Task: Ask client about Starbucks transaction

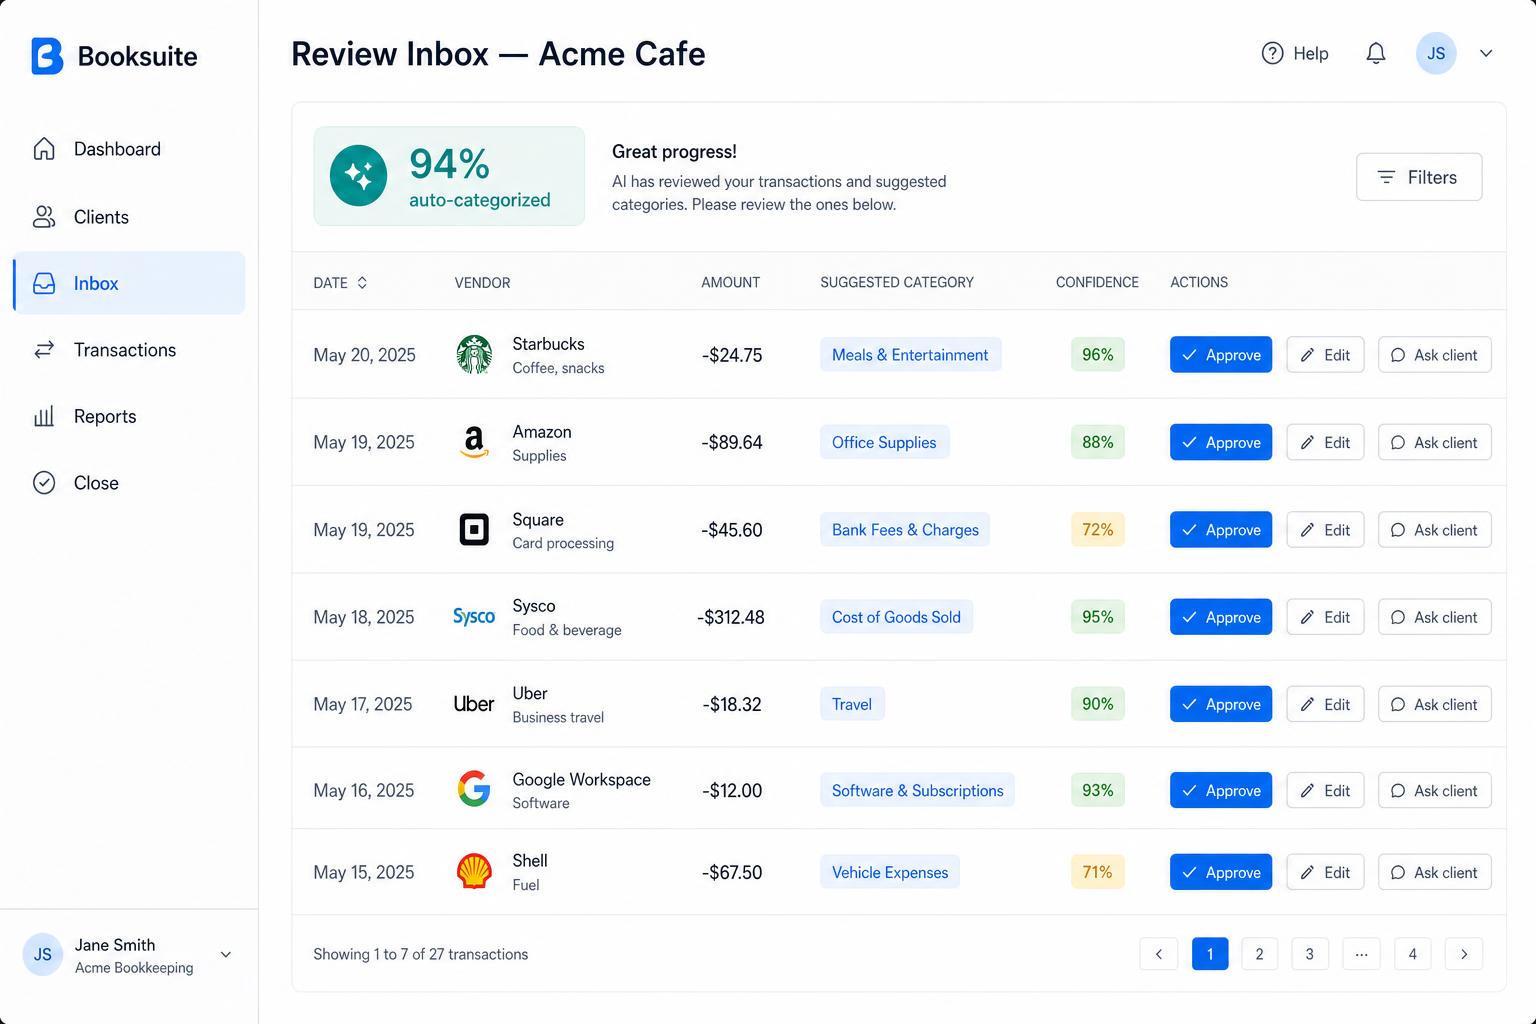Action: click(1435, 355)
